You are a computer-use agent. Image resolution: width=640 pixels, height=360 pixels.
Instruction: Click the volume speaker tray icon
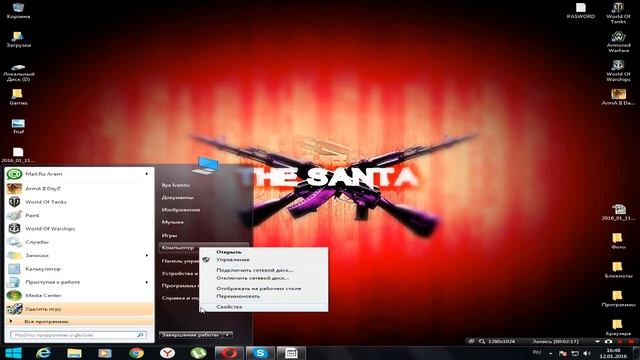pos(587,353)
